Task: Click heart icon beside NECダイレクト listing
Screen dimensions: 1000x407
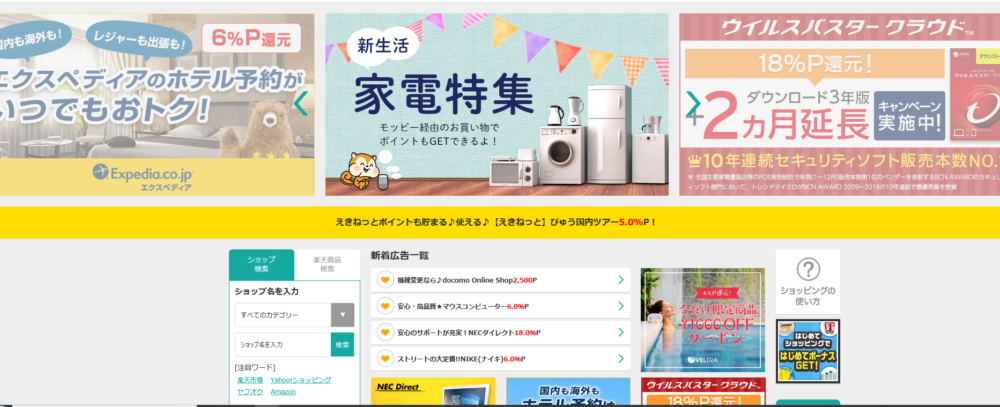Action: [x=385, y=332]
